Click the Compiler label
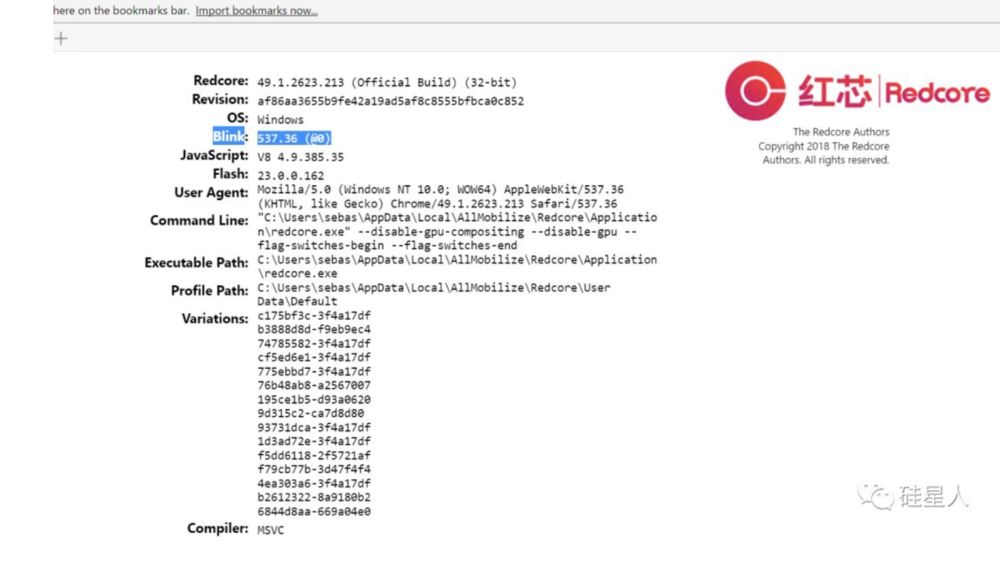 pos(217,528)
